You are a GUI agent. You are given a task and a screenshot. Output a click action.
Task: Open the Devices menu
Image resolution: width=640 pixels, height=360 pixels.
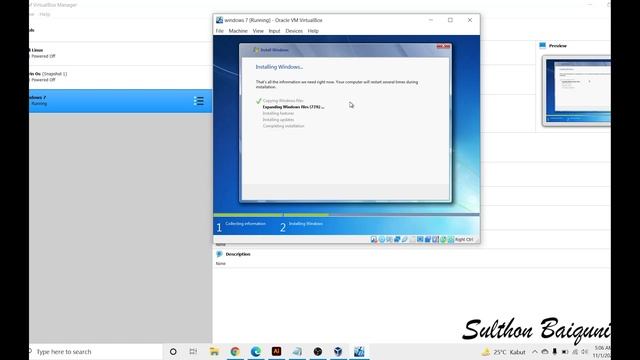pyautogui.click(x=294, y=31)
